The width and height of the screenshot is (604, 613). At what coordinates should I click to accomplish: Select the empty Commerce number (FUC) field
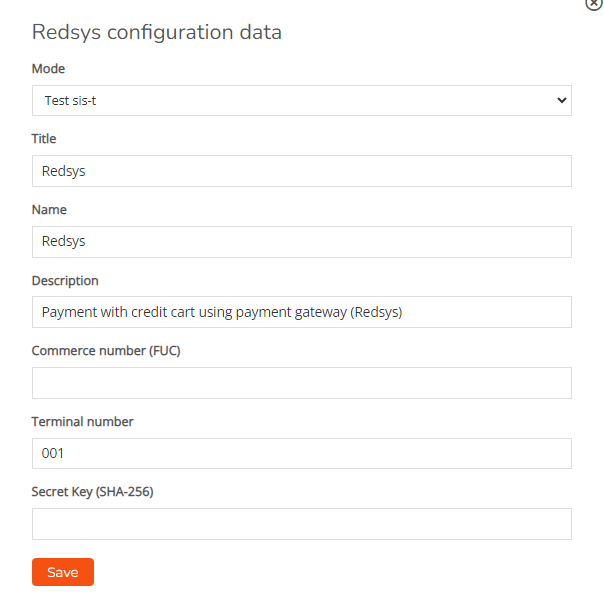click(x=301, y=383)
